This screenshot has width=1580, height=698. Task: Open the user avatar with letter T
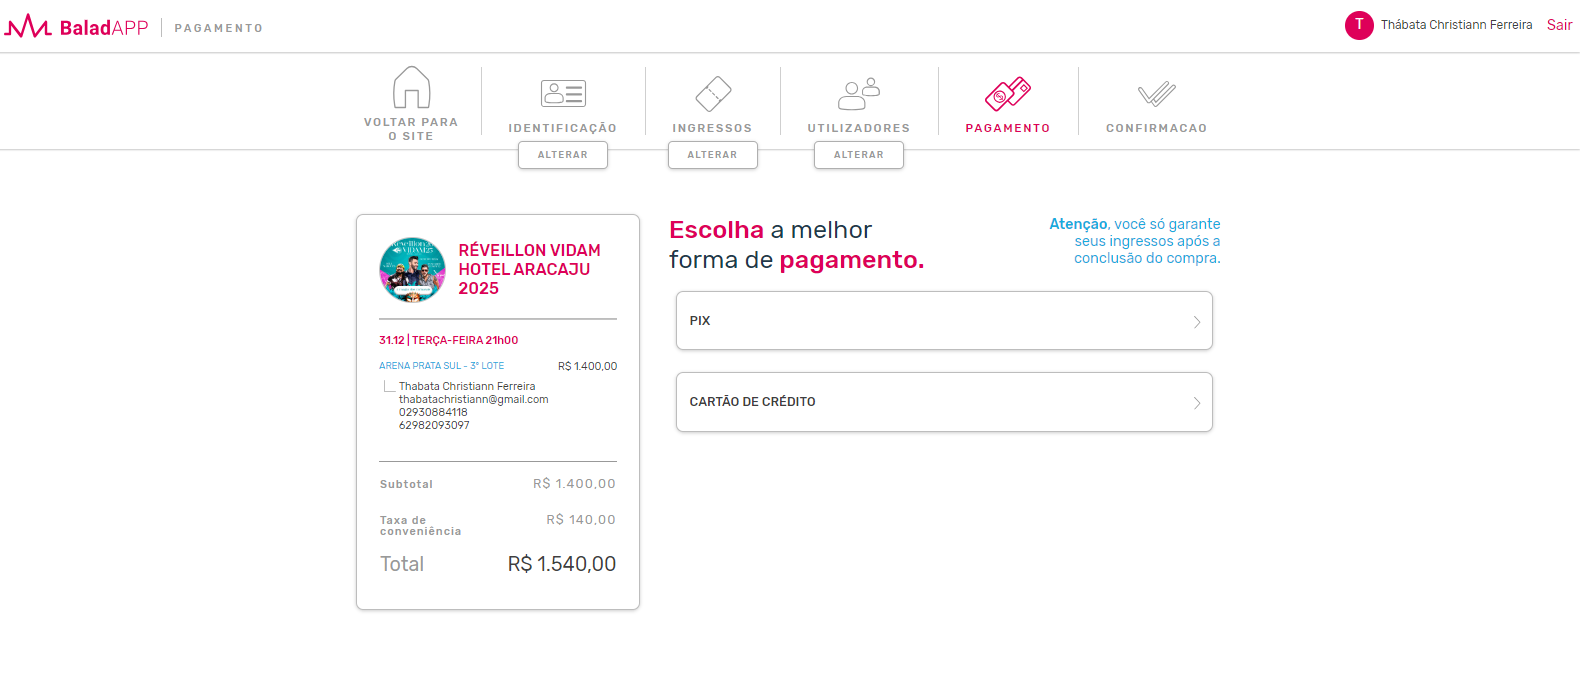tap(1359, 25)
